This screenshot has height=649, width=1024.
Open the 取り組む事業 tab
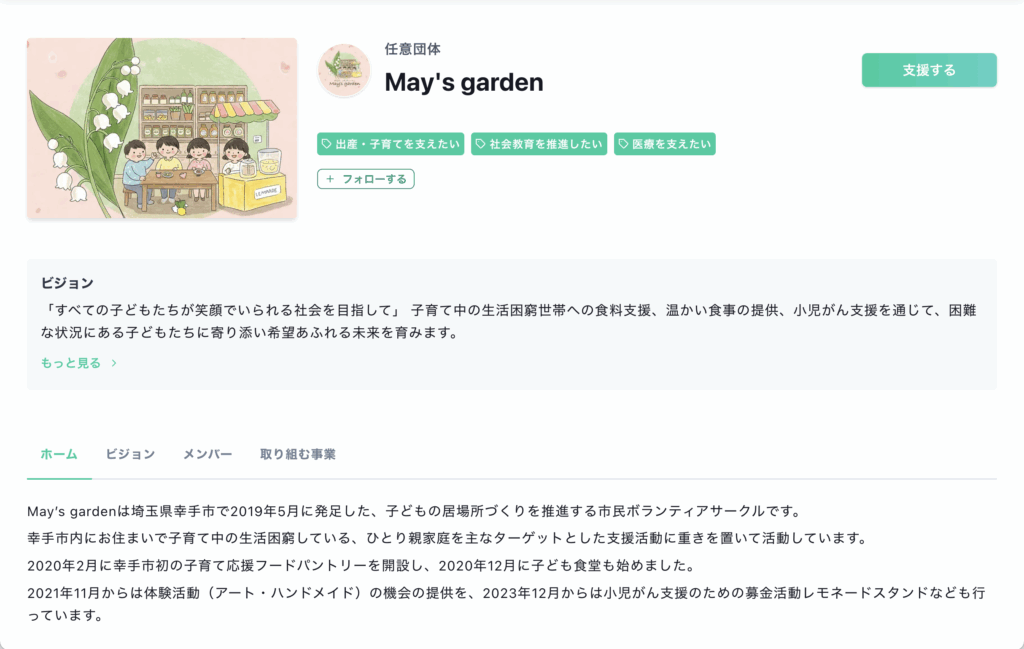tap(298, 454)
